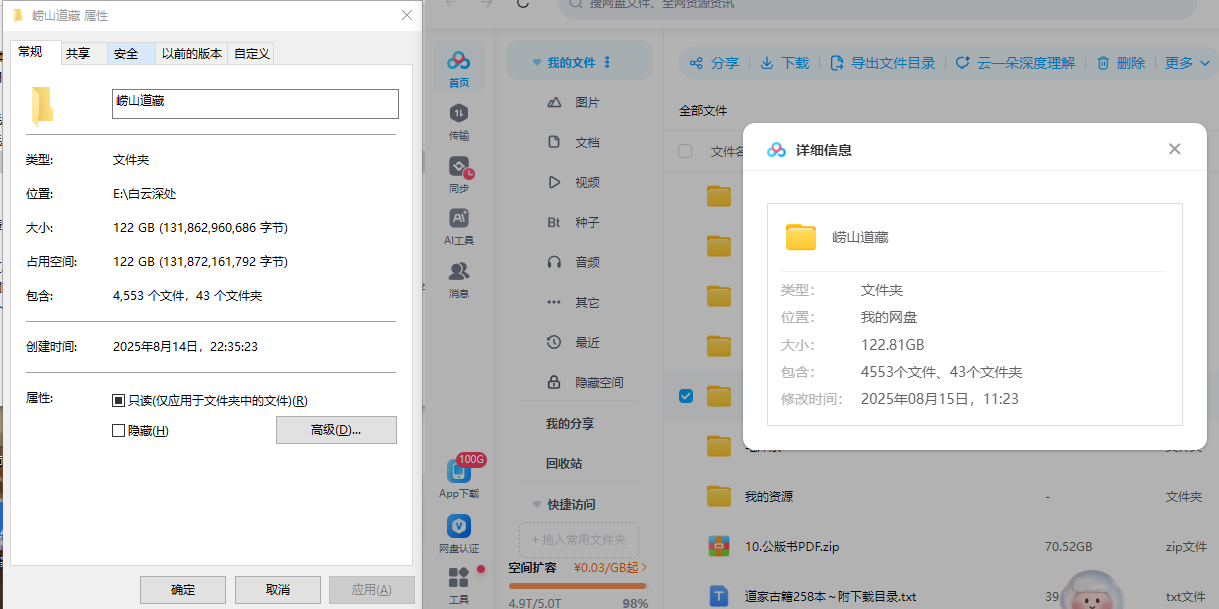Open the 传输 transfer icon in sidebar
The image size is (1219, 609).
[x=459, y=115]
